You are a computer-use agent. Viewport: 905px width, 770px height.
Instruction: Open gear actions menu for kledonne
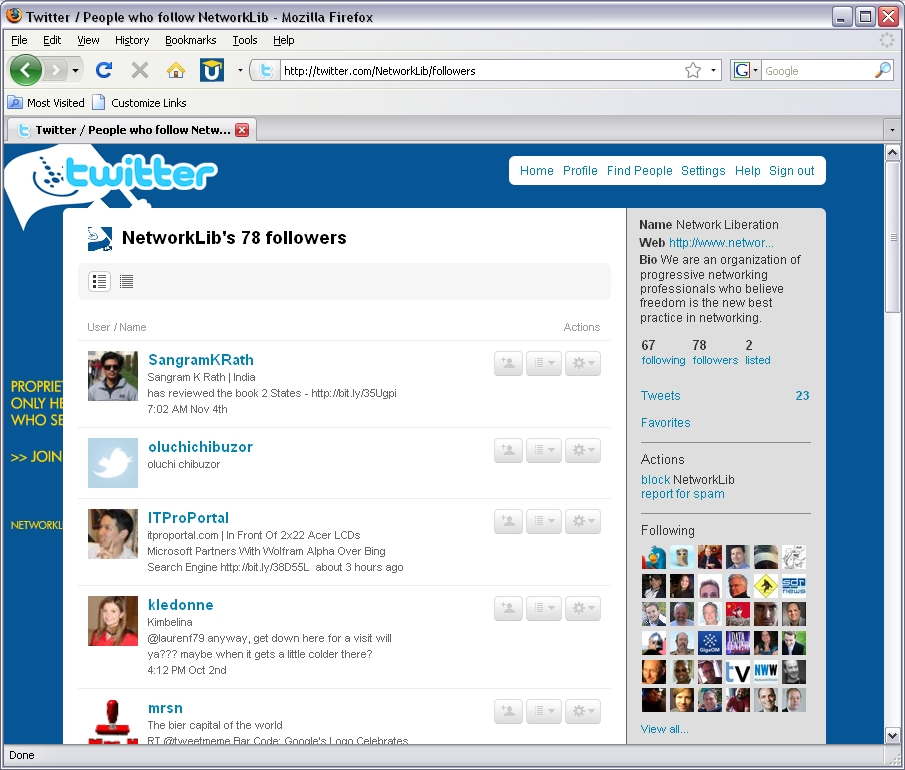pos(583,608)
